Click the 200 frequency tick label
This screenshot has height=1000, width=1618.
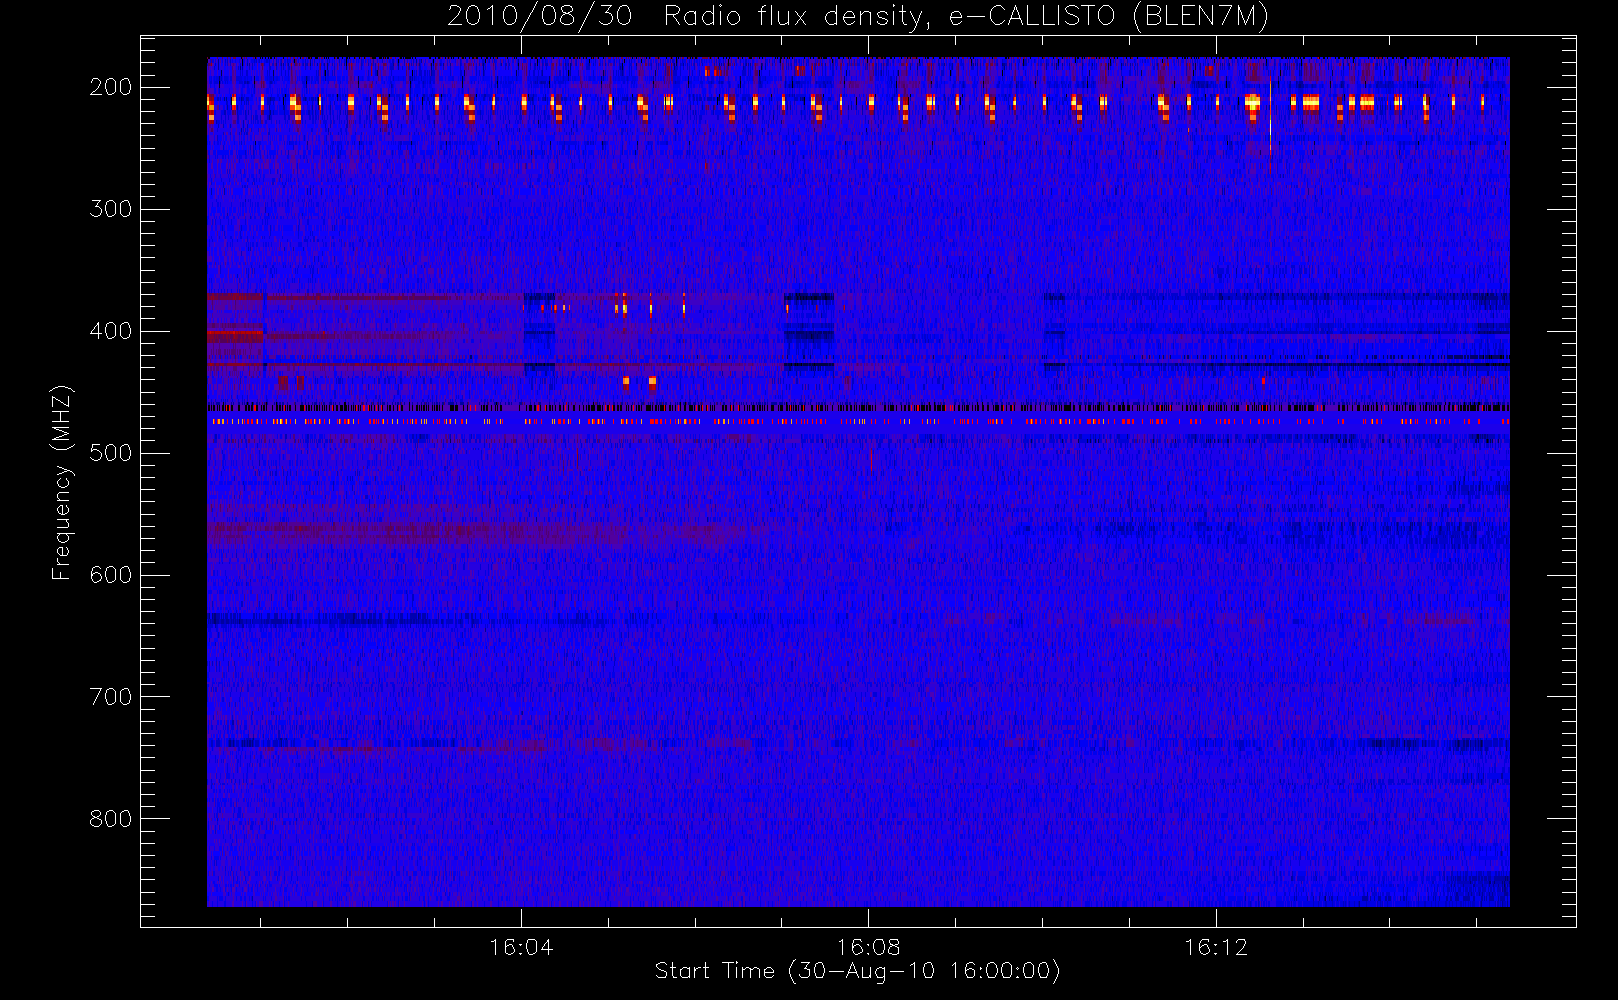click(x=111, y=87)
